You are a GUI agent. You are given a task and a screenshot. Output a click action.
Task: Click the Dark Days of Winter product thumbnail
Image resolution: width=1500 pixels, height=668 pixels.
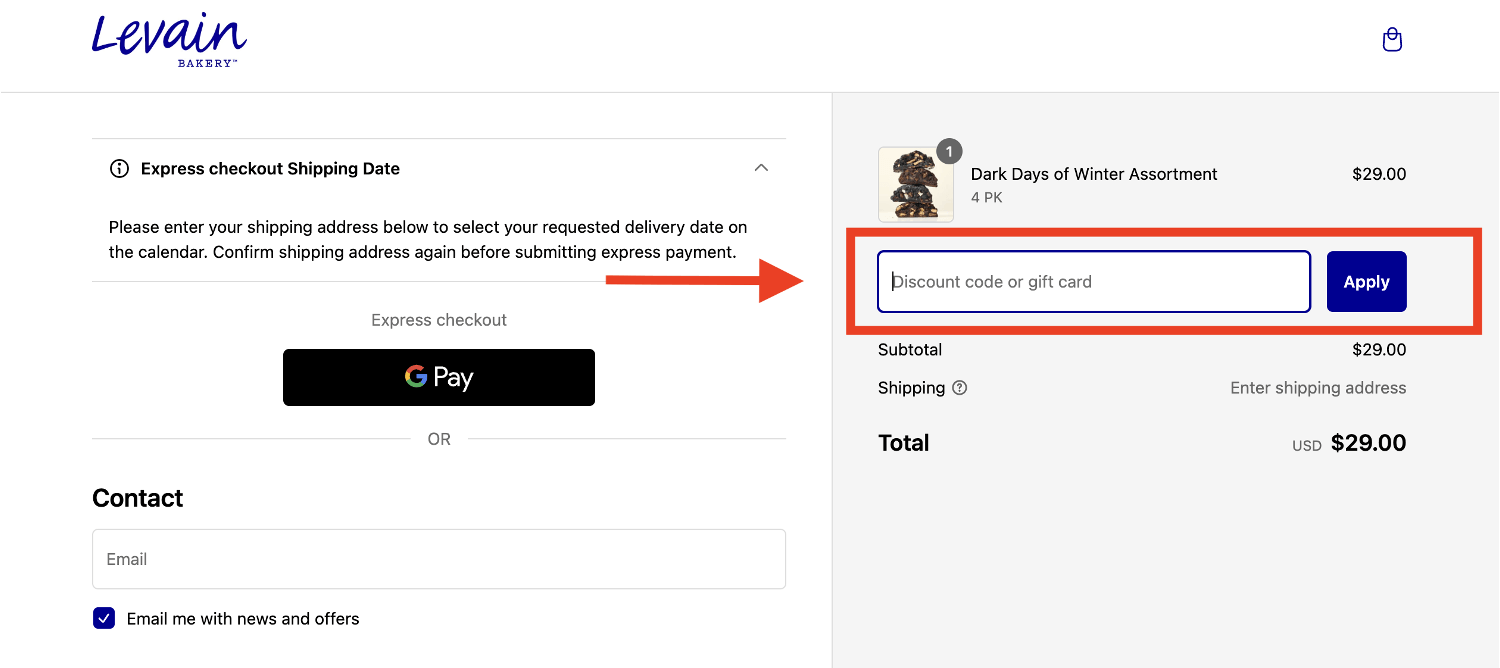point(915,185)
